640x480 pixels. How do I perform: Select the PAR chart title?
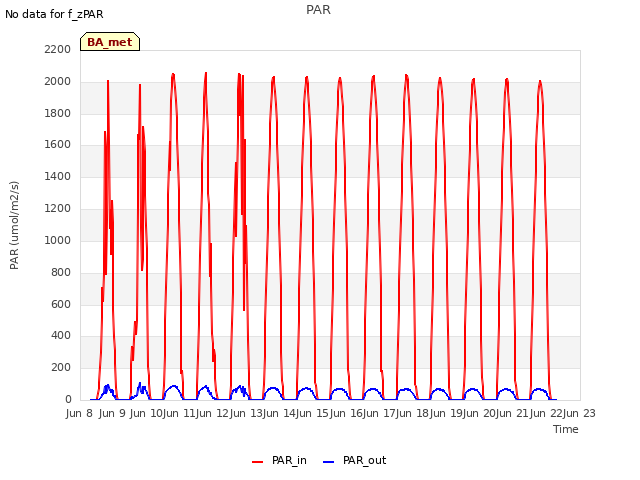pyautogui.click(x=318, y=10)
